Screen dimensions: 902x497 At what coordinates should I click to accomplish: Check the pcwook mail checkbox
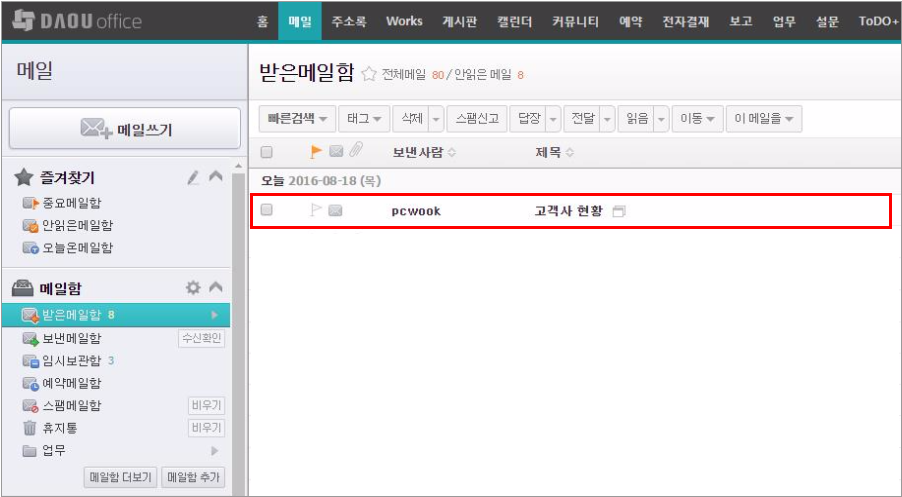click(x=266, y=210)
